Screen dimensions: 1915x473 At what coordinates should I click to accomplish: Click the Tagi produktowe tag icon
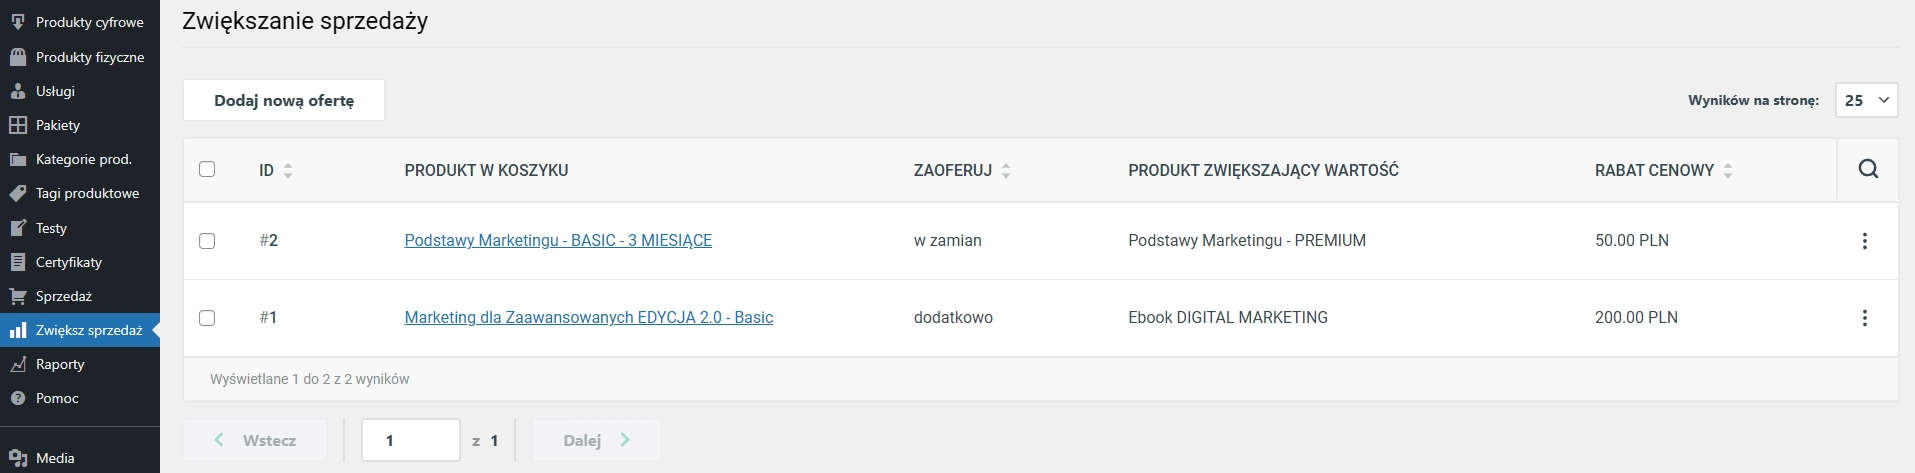click(x=17, y=193)
